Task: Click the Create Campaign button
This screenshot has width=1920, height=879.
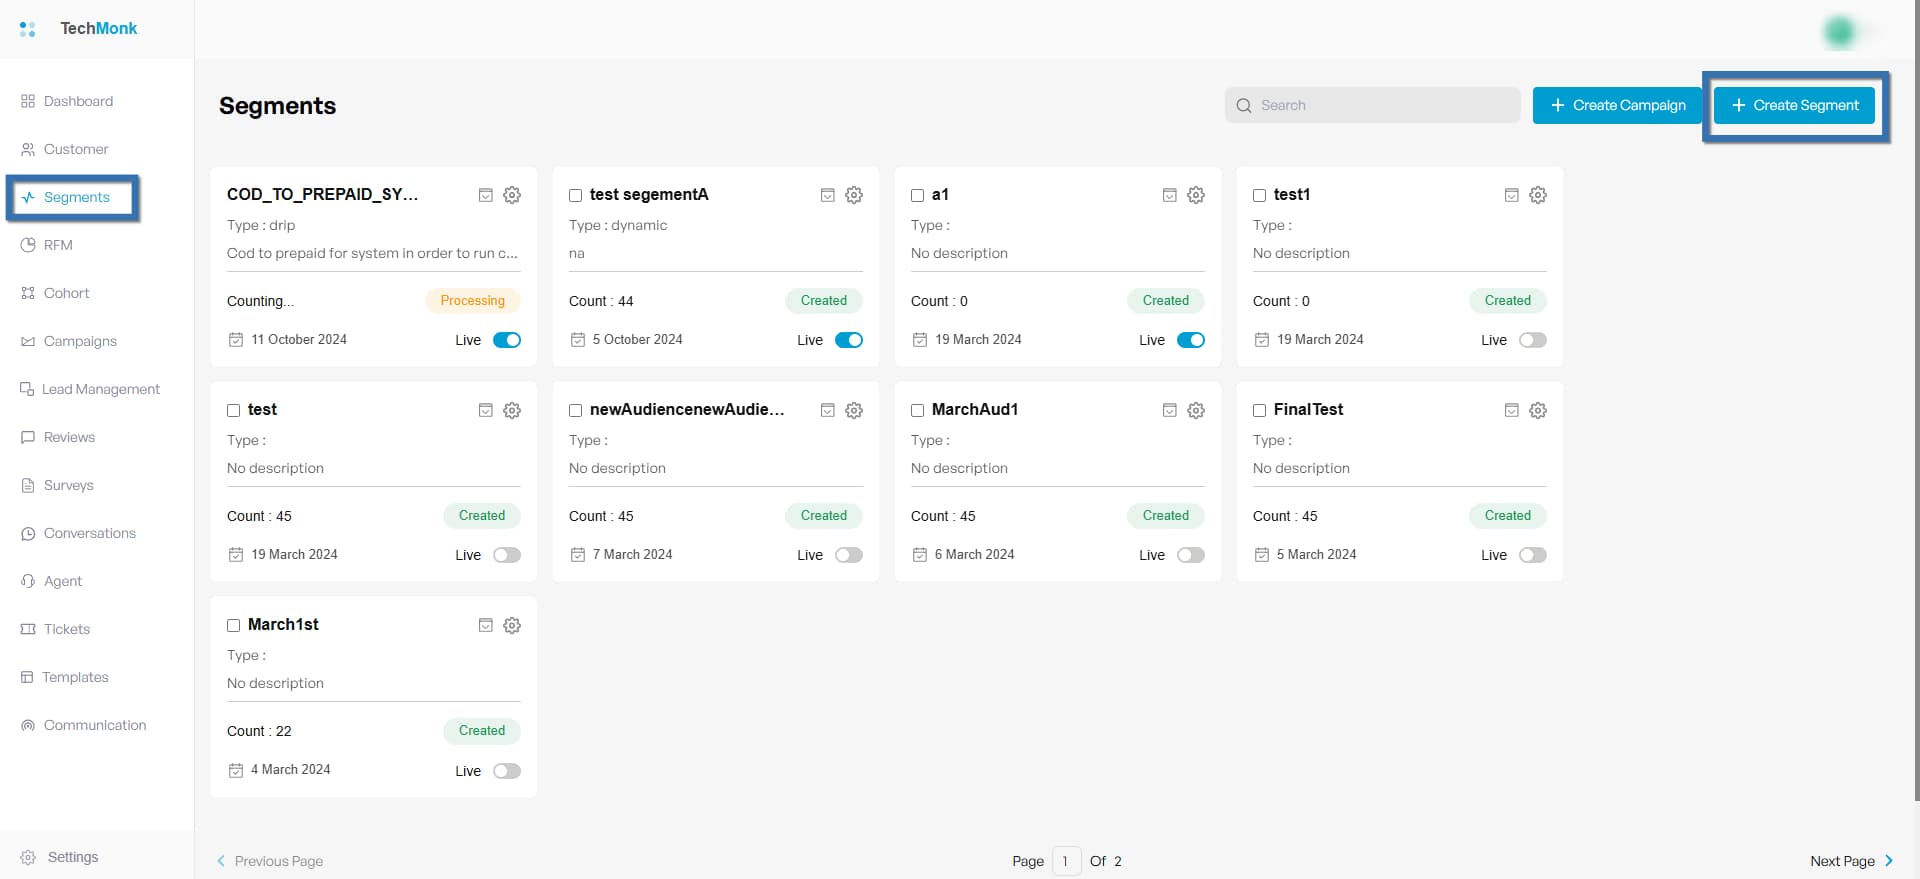Action: pos(1617,105)
